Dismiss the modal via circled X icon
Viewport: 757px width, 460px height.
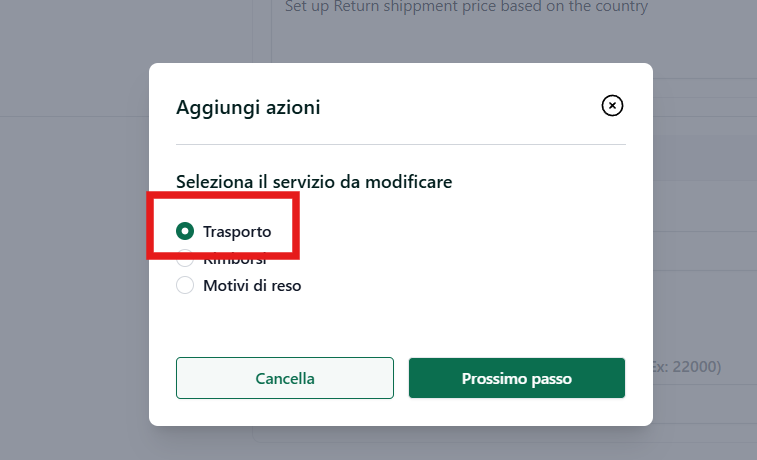tap(612, 105)
